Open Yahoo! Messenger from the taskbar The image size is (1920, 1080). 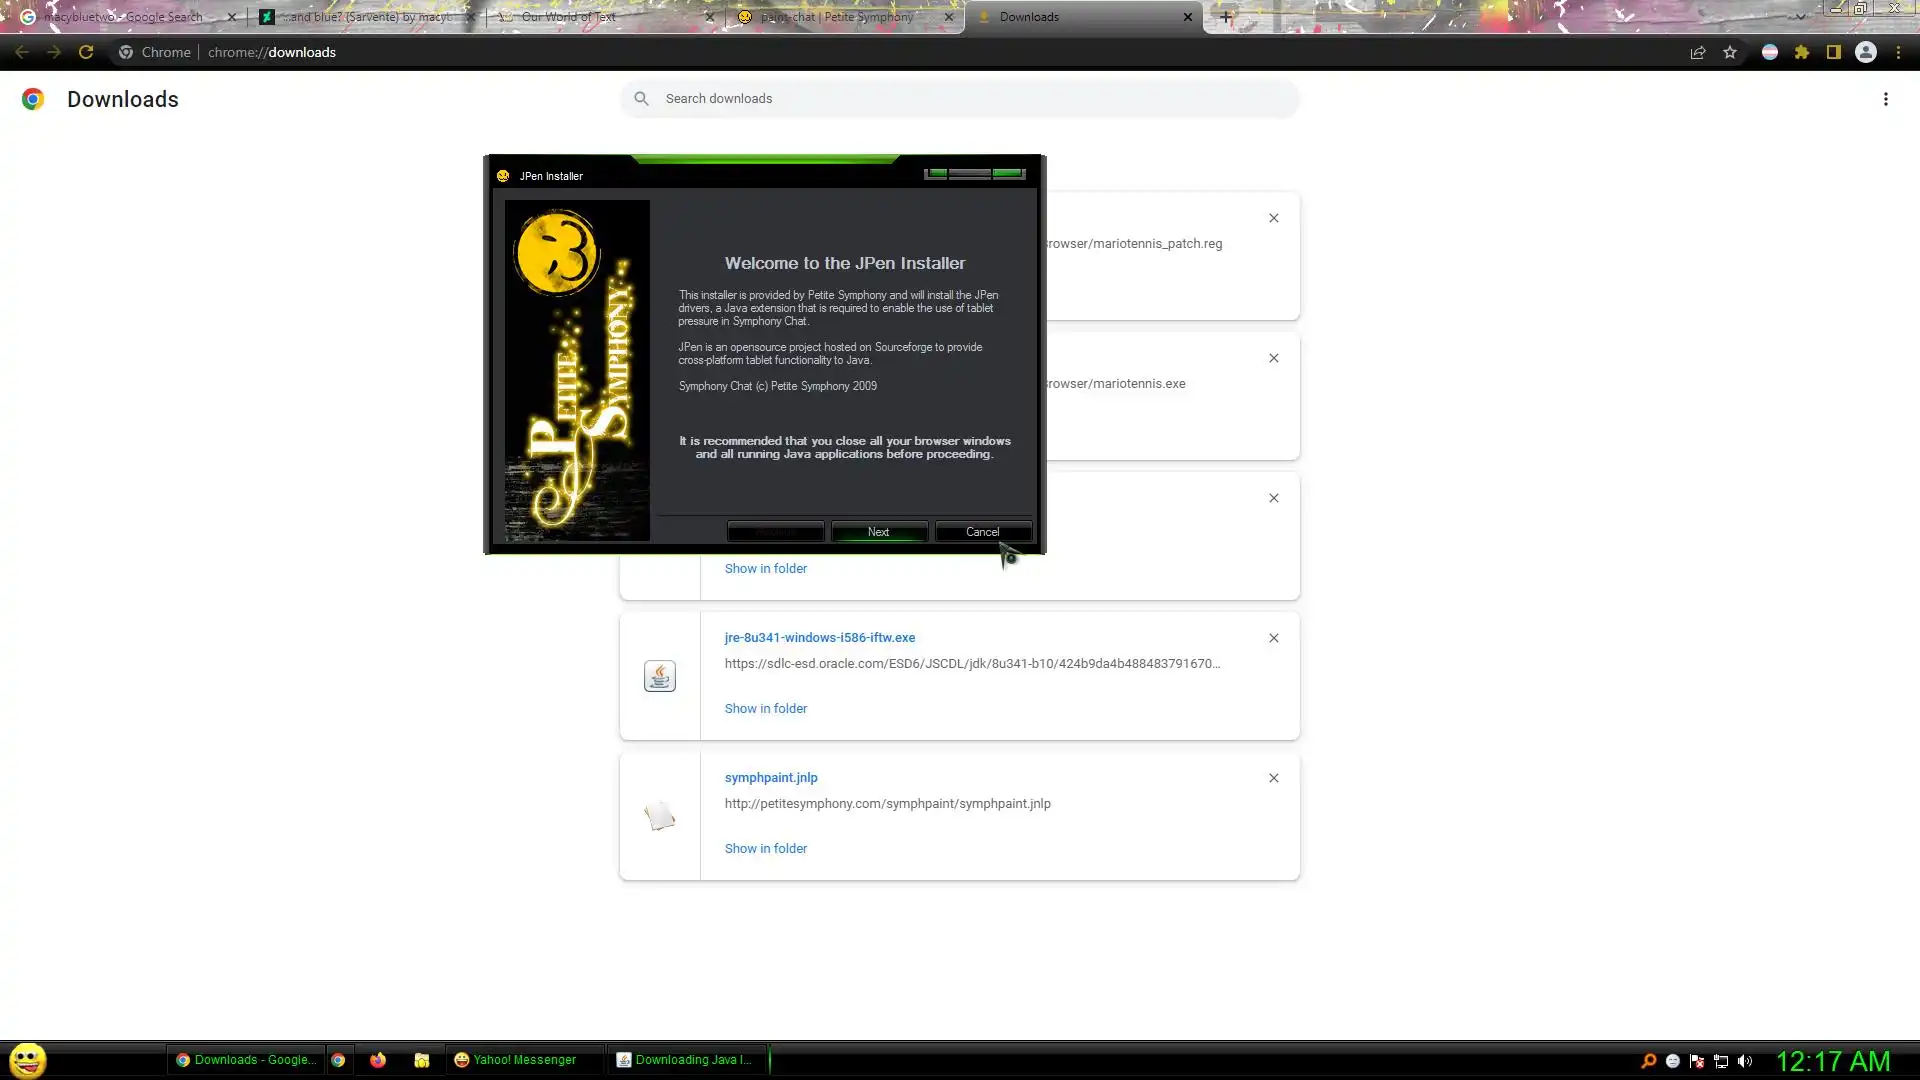[x=515, y=1060]
